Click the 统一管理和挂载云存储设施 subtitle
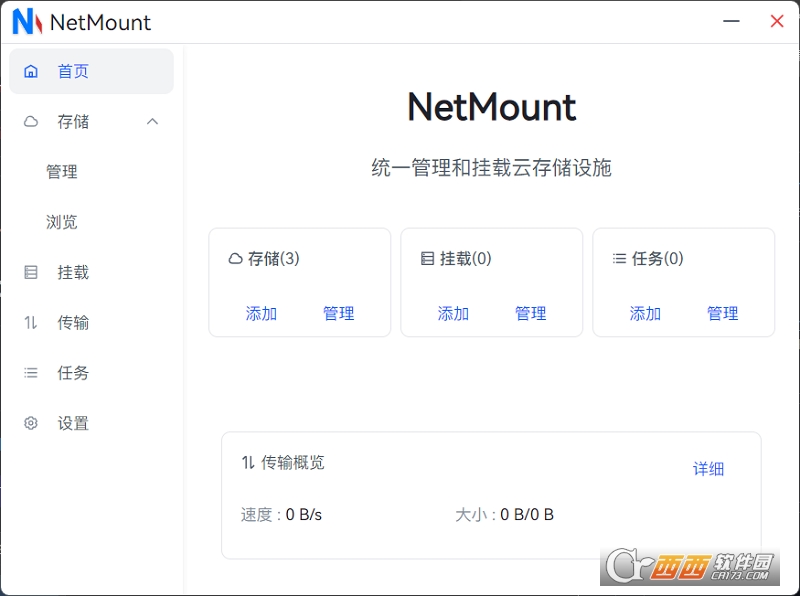 click(x=492, y=167)
